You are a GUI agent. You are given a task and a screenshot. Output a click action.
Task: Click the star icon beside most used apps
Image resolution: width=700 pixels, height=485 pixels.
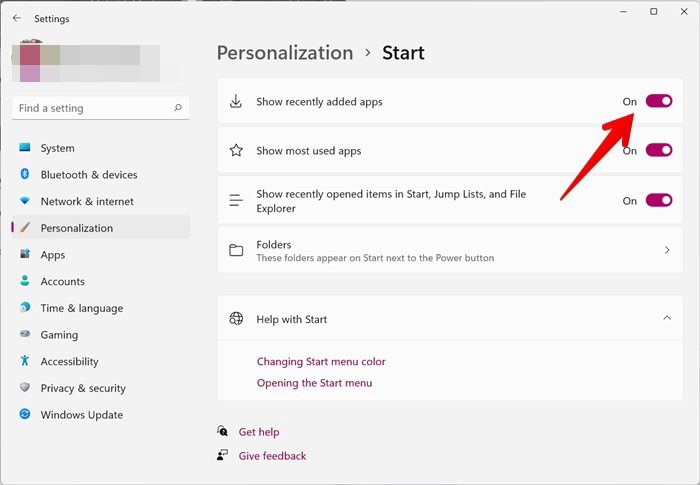point(236,150)
